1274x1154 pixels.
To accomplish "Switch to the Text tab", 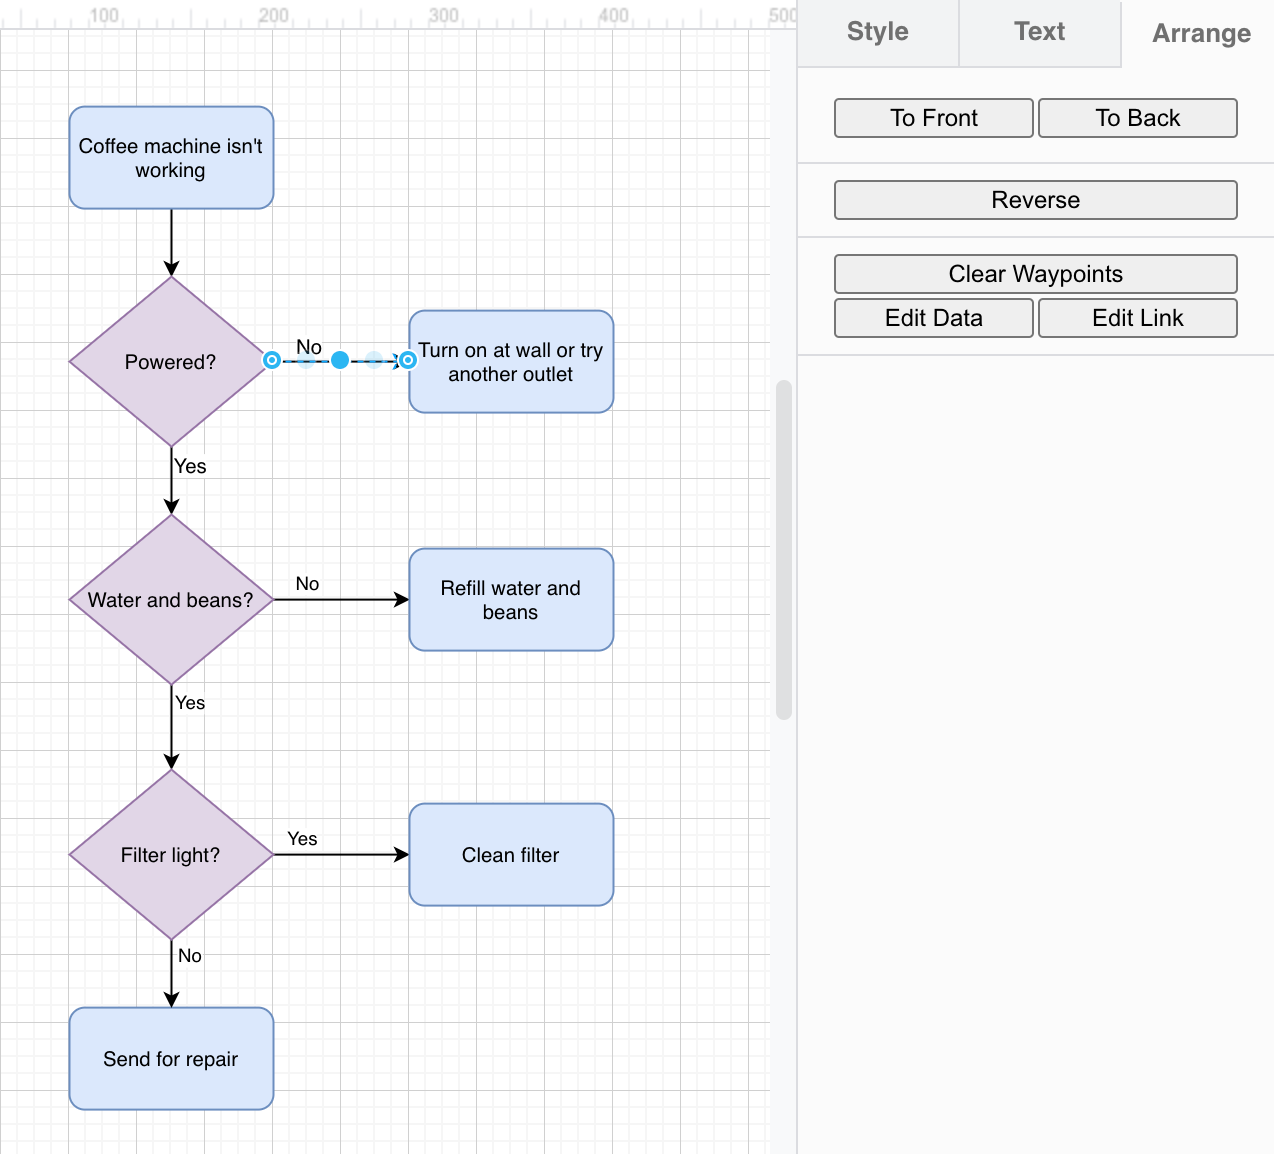I will click(1039, 32).
